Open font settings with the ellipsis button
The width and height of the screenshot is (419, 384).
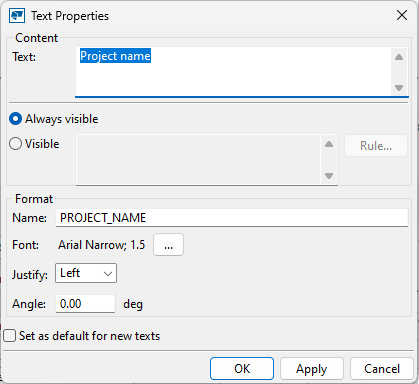tap(168, 245)
